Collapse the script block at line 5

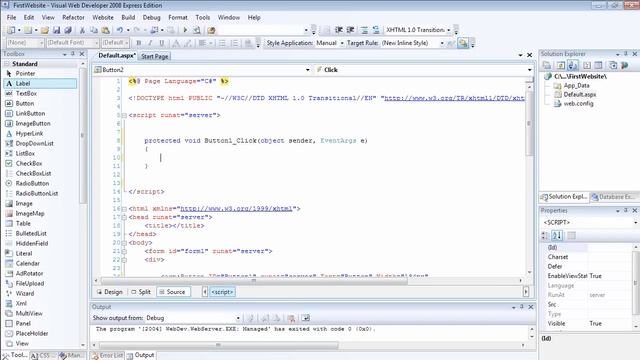tap(124, 116)
